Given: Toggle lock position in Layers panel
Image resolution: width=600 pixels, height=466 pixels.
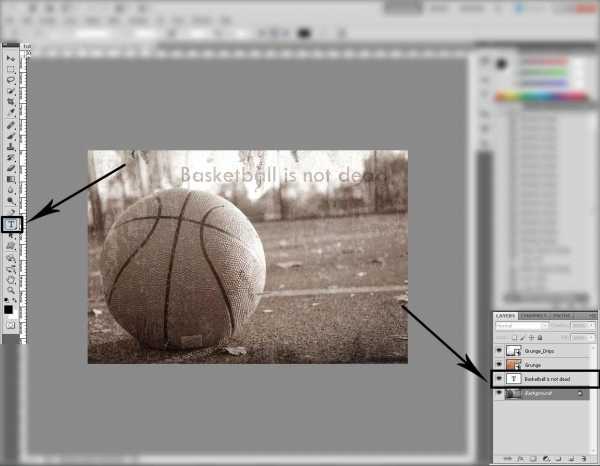Looking at the screenshot, I should pyautogui.click(x=531, y=338).
